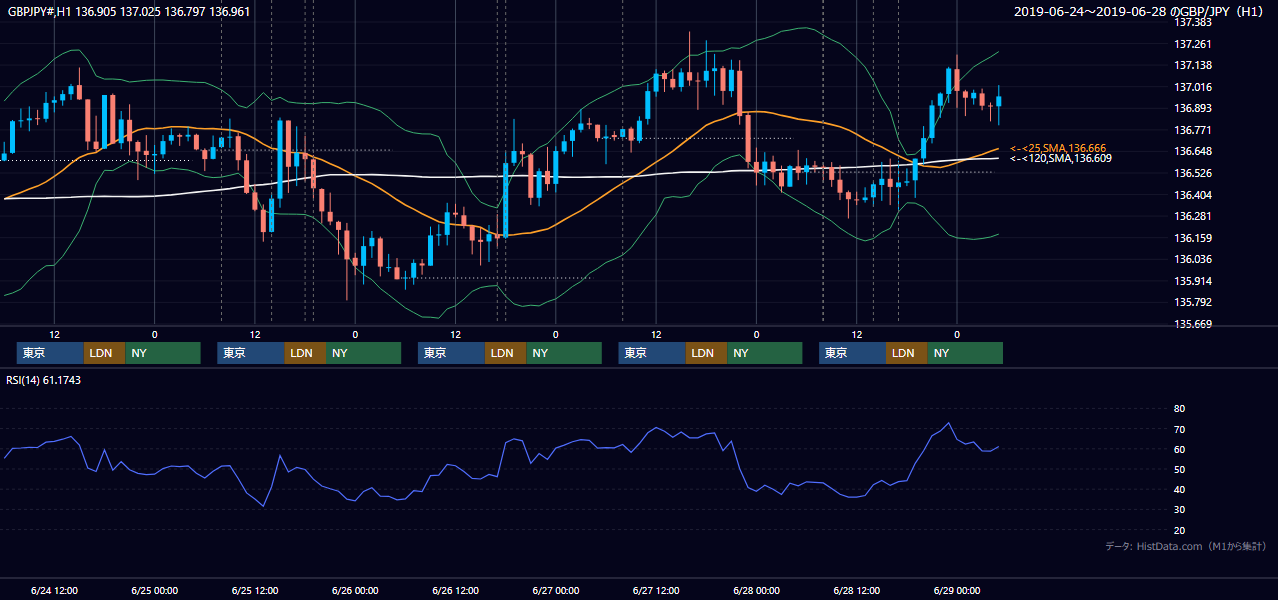Click the 6/28 12:00 date label
This screenshot has height=600, width=1278.
(857, 591)
